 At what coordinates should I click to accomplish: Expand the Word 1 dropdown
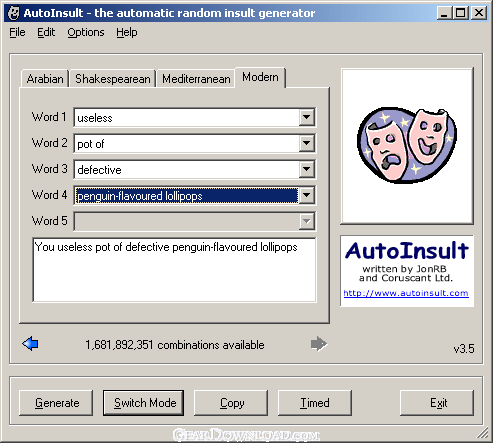point(307,117)
